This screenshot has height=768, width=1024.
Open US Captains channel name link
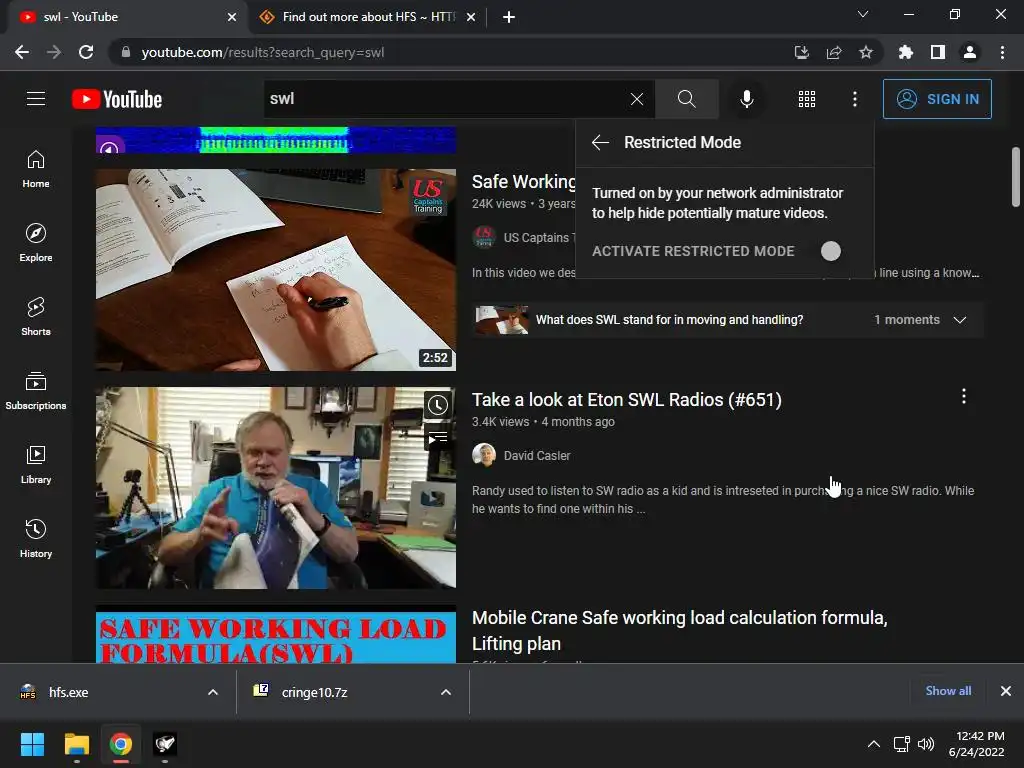tap(538, 238)
